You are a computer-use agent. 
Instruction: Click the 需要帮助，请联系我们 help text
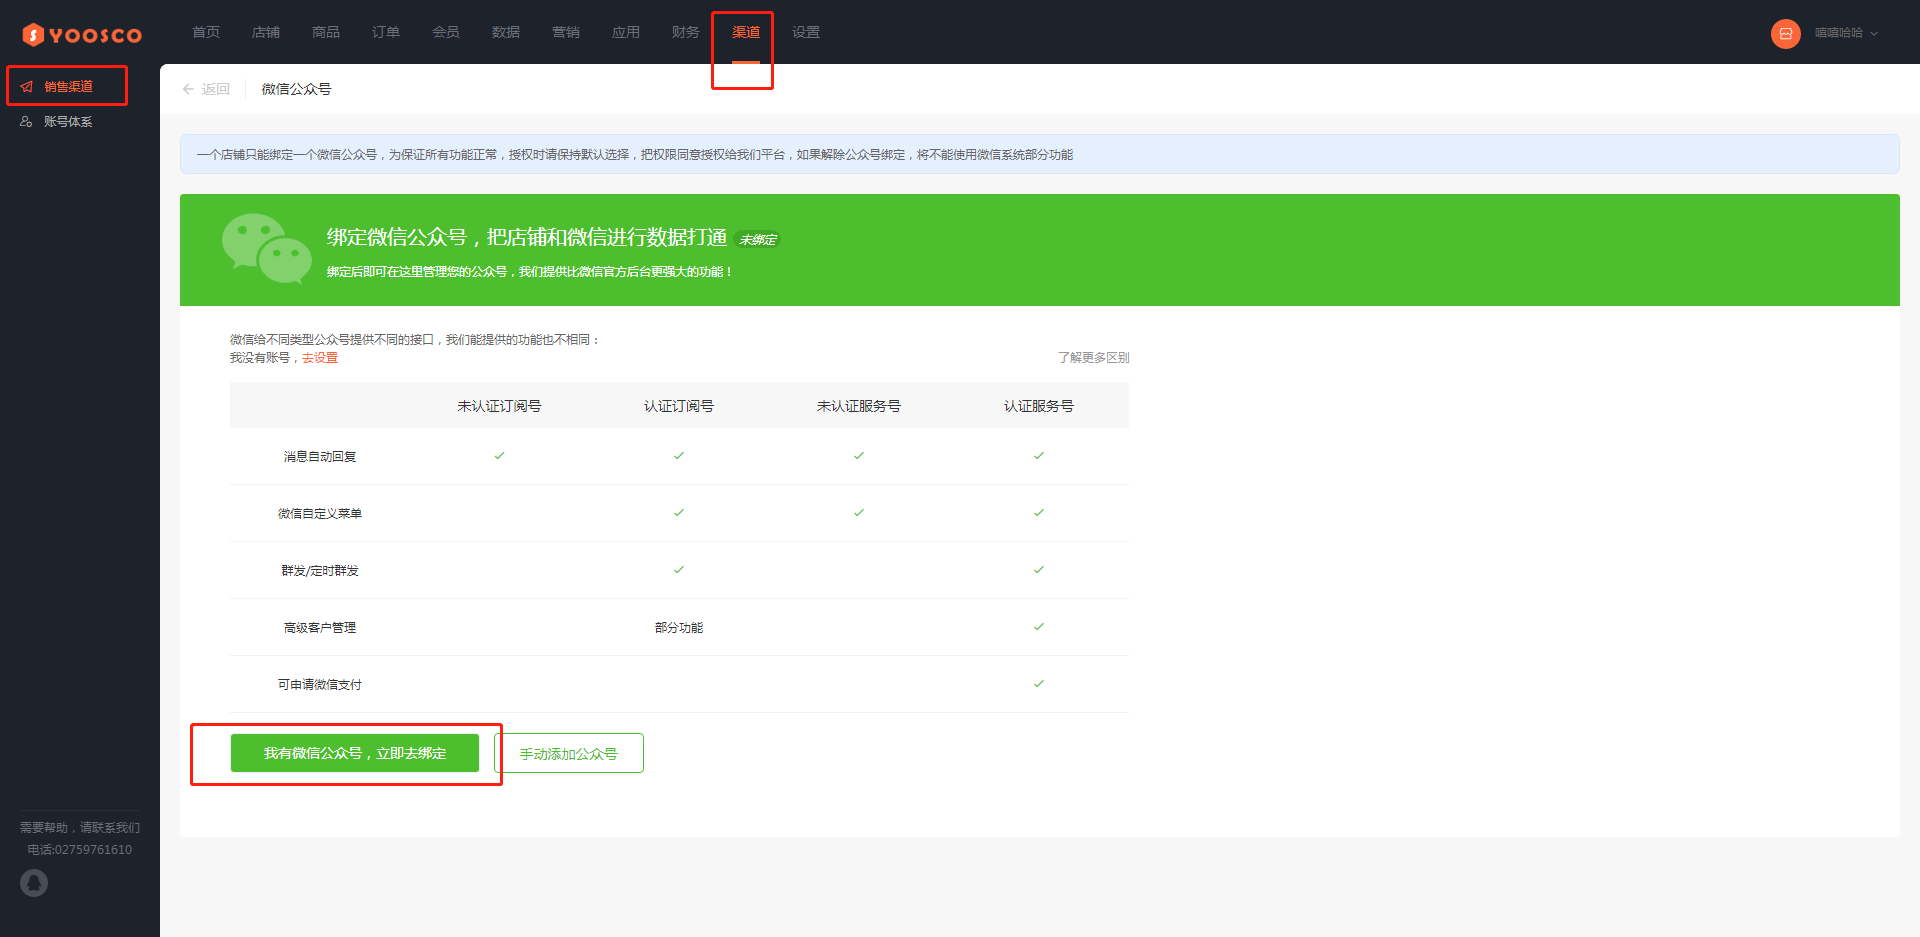coord(80,828)
